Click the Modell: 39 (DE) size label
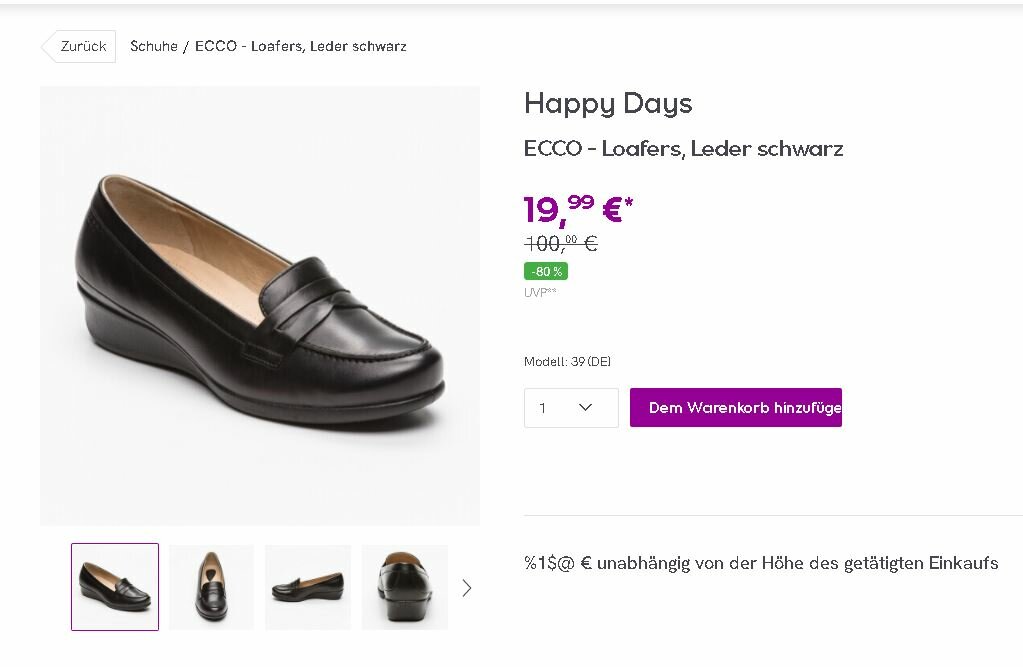 tap(567, 362)
